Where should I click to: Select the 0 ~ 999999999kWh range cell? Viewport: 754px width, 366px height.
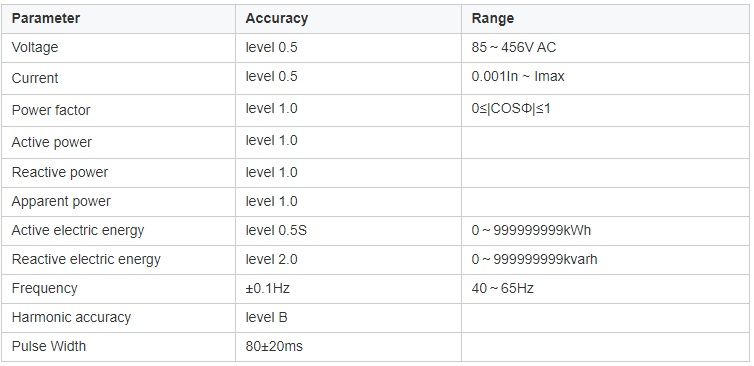[605, 230]
